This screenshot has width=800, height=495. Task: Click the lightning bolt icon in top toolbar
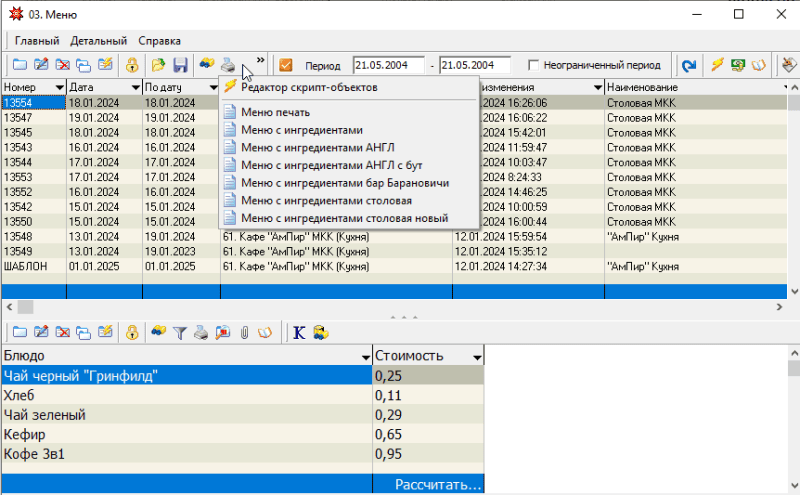(717, 65)
